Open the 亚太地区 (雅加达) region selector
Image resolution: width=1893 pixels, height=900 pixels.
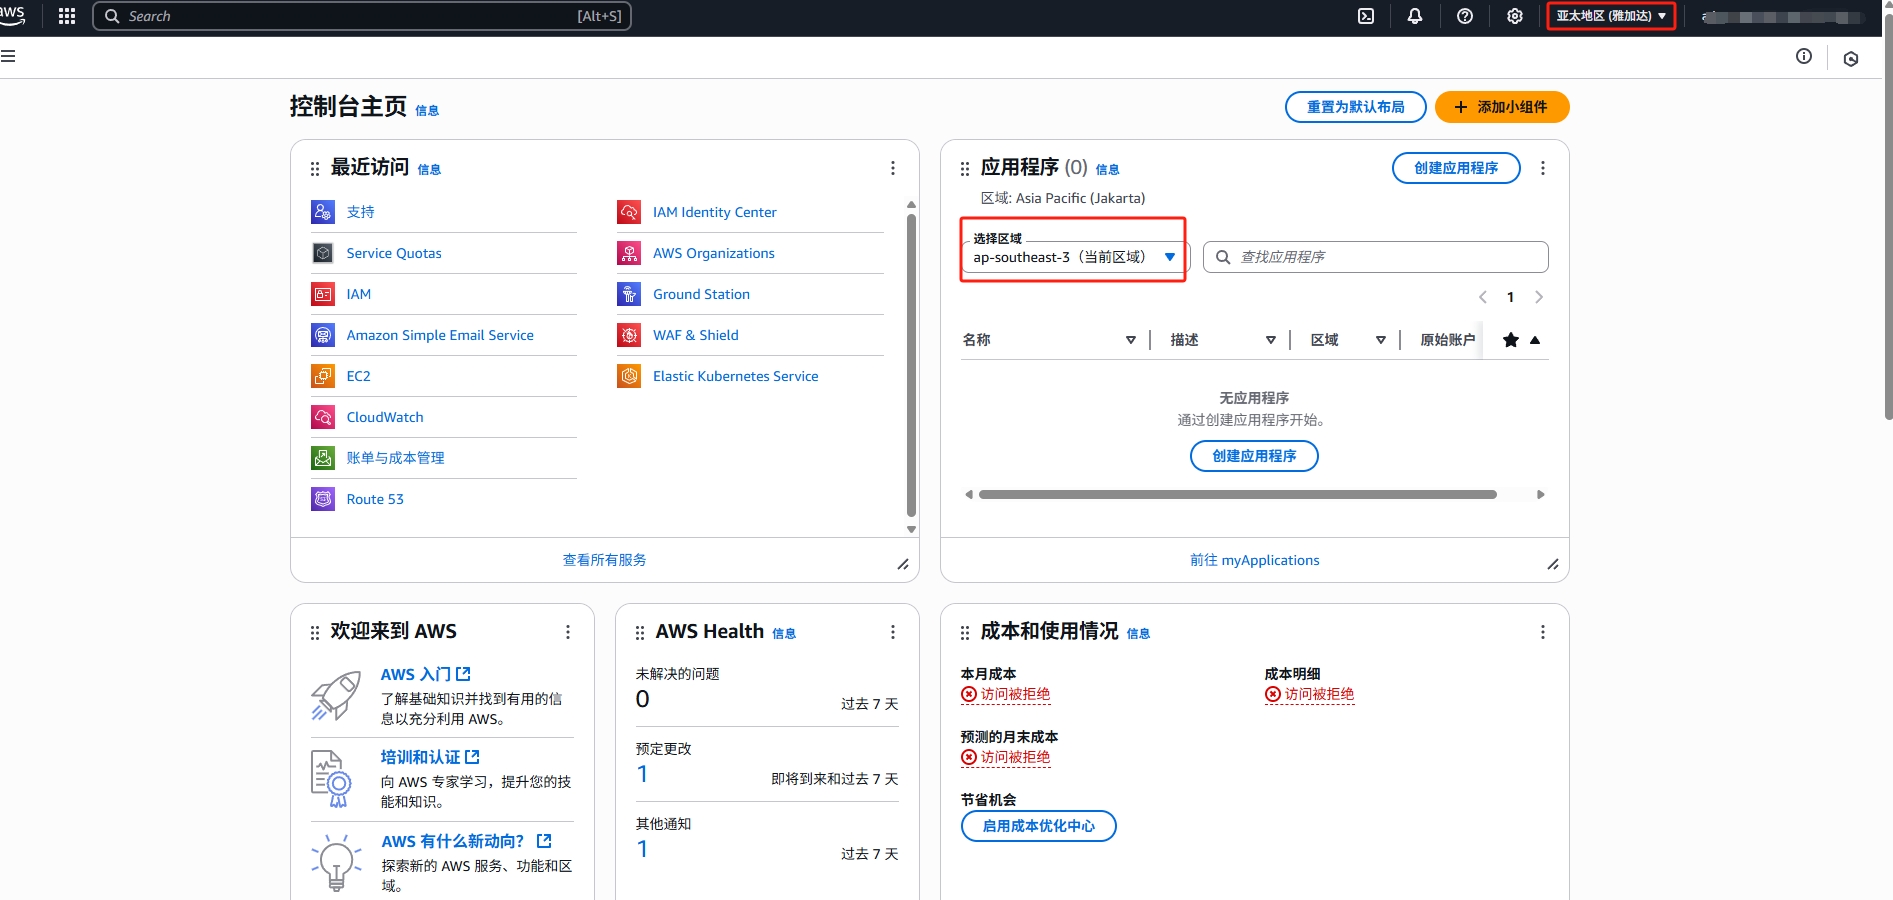(x=1611, y=16)
